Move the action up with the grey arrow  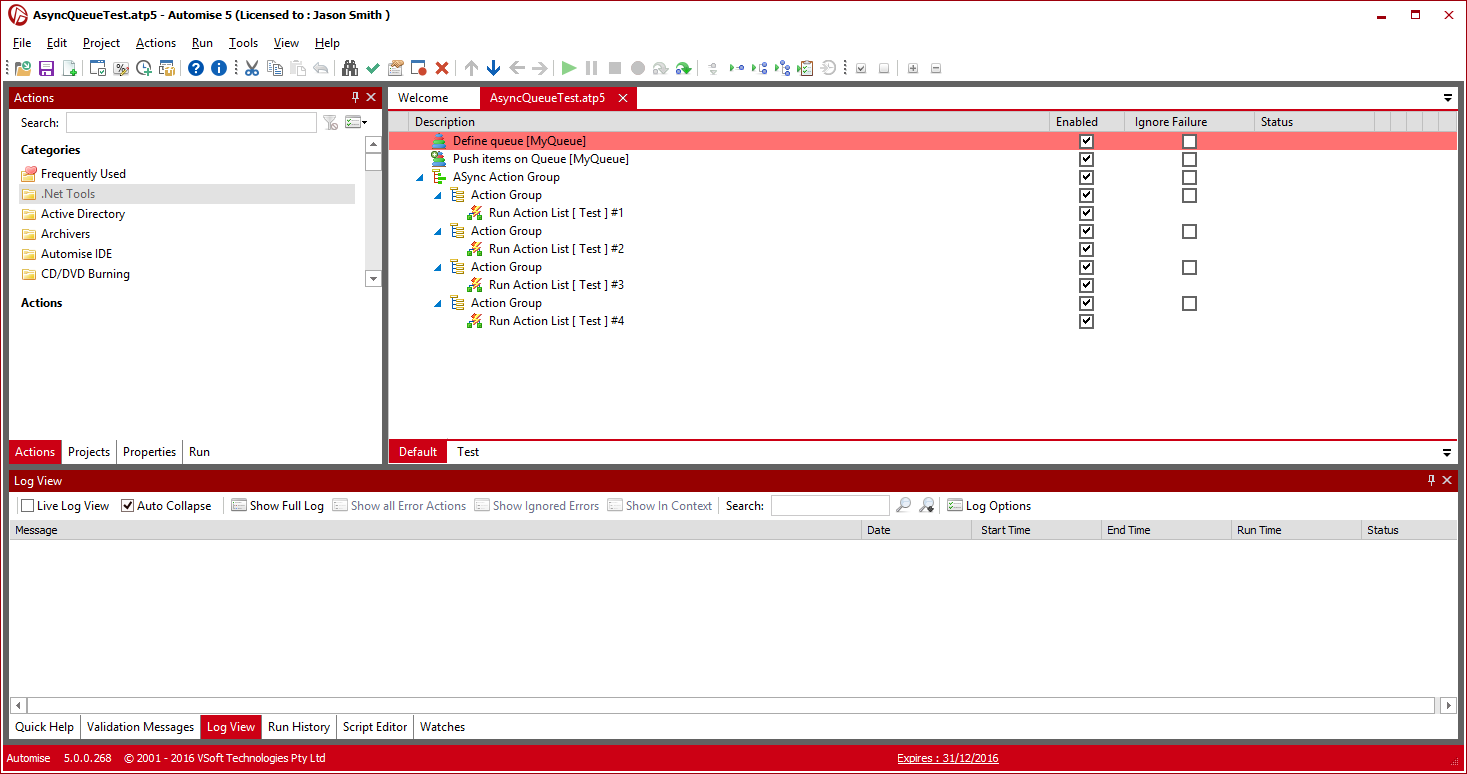[471, 68]
